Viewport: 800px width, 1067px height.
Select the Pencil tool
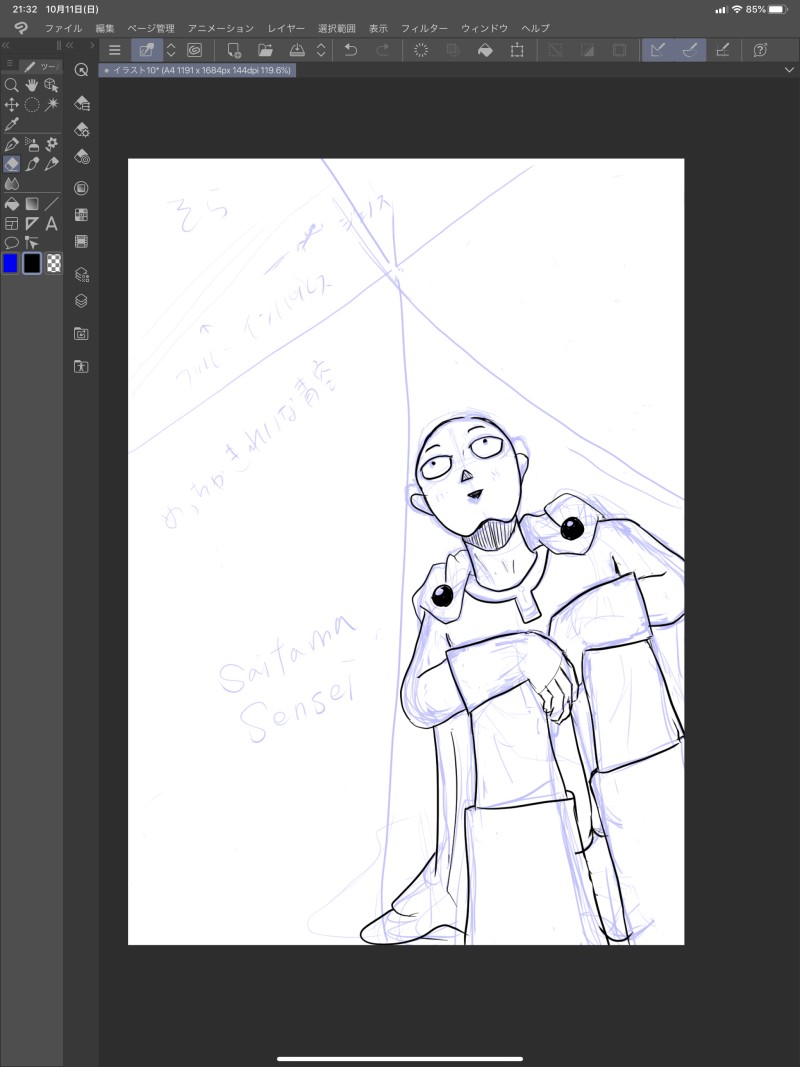[51, 164]
